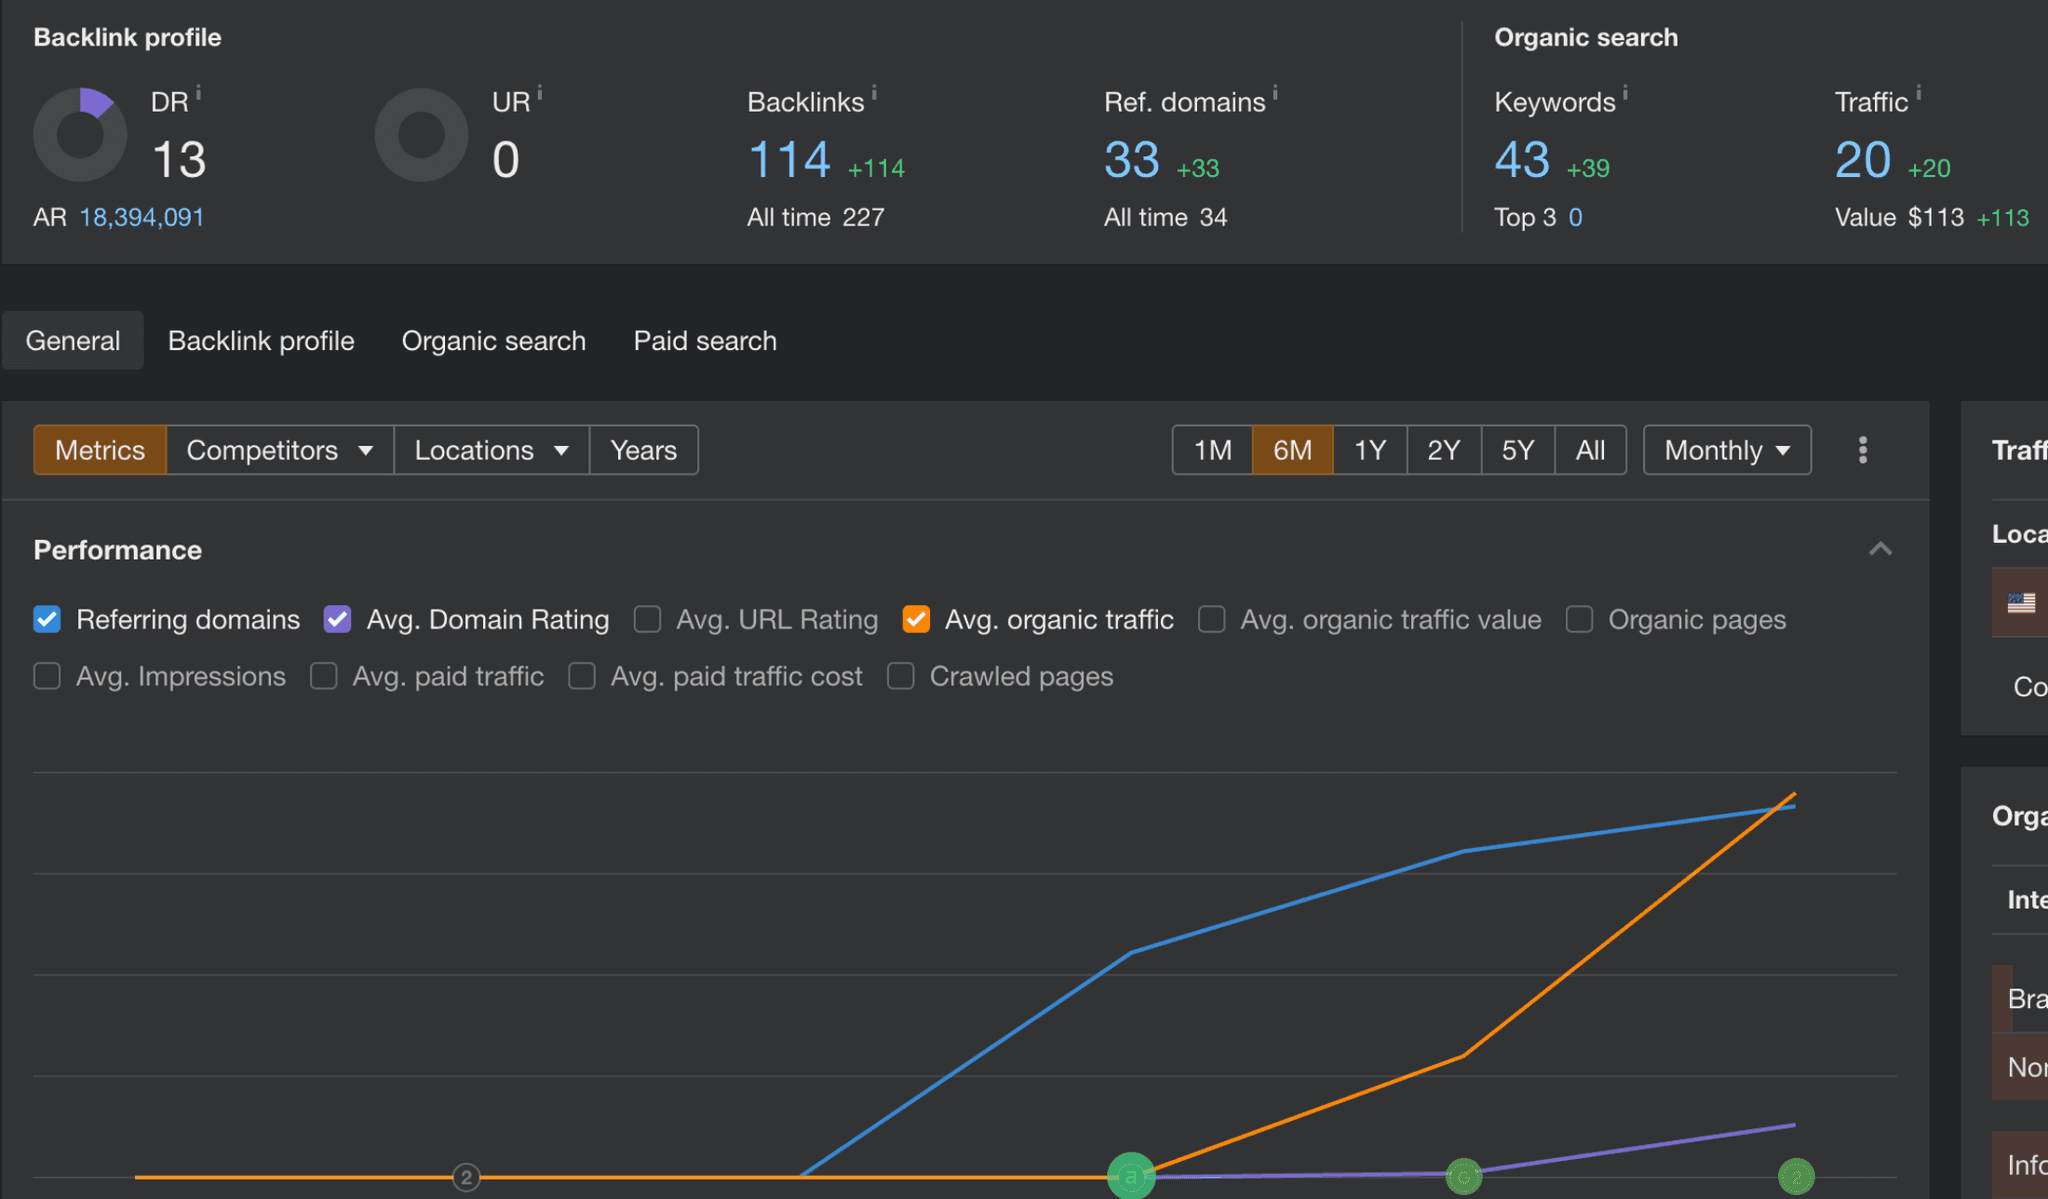Switch to the Backlink profile tab

pos(261,341)
